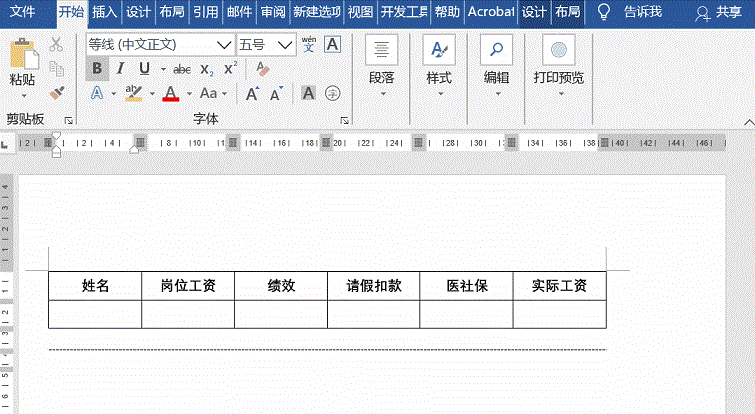Expand text effects arrow
Image resolution: width=755 pixels, height=414 pixels.
click(x=114, y=93)
